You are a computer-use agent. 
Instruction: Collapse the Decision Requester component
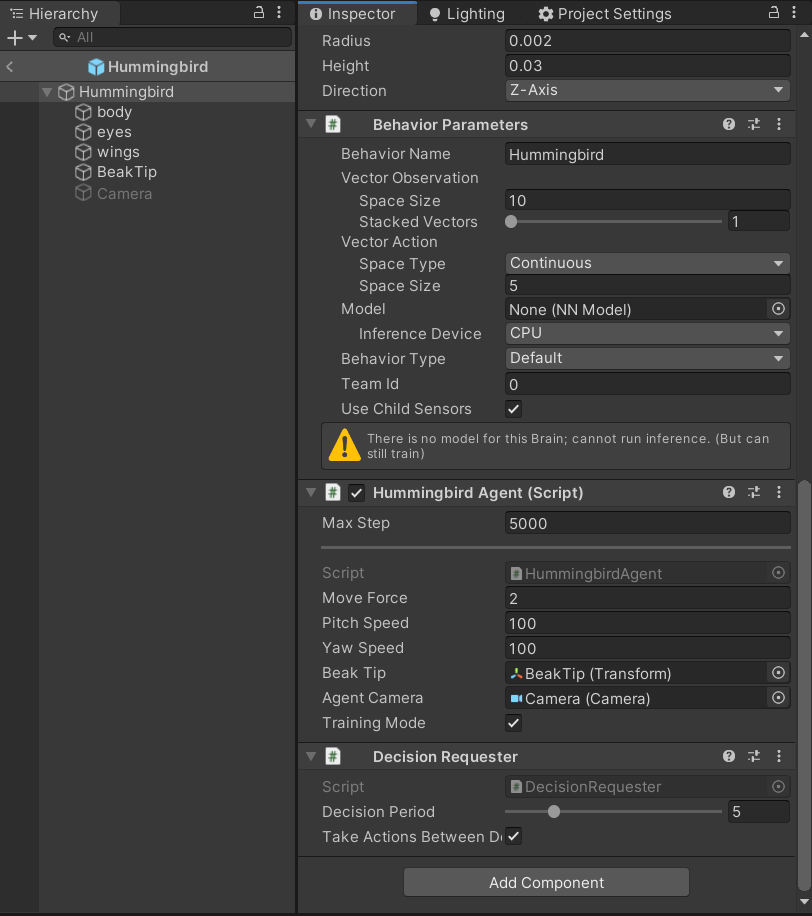pos(311,757)
